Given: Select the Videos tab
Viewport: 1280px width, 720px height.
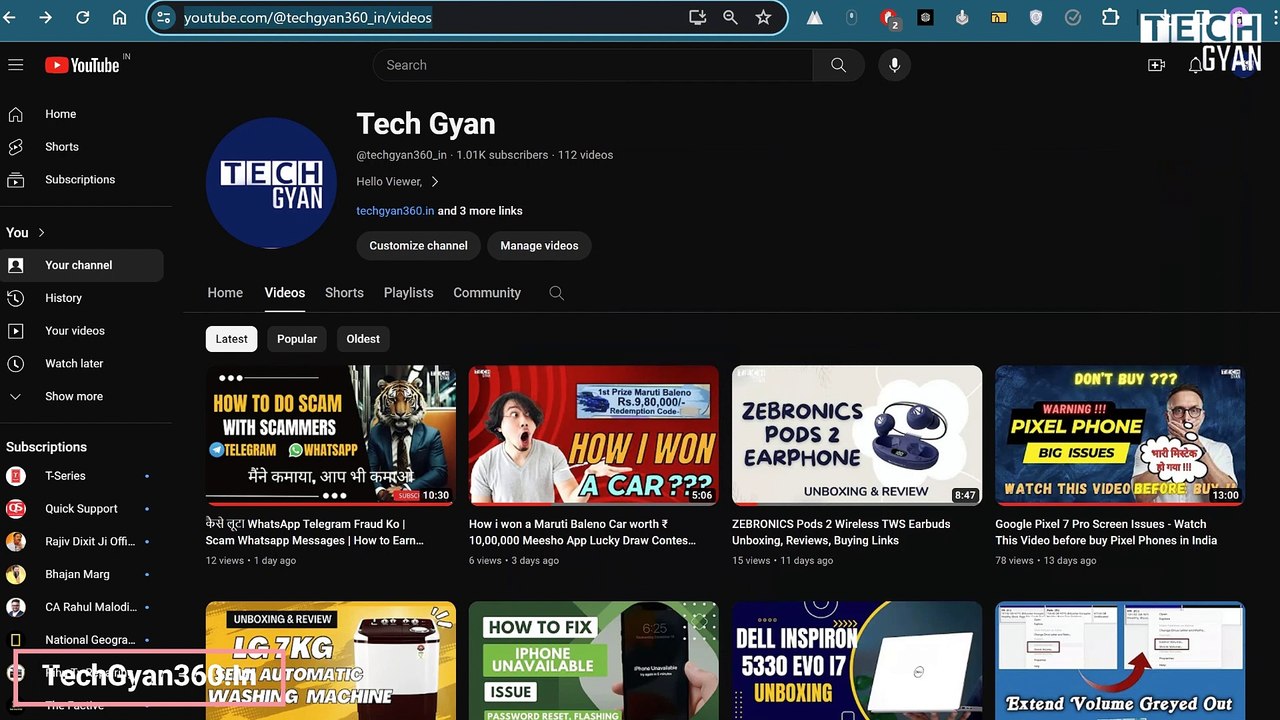Looking at the screenshot, I should tap(285, 293).
